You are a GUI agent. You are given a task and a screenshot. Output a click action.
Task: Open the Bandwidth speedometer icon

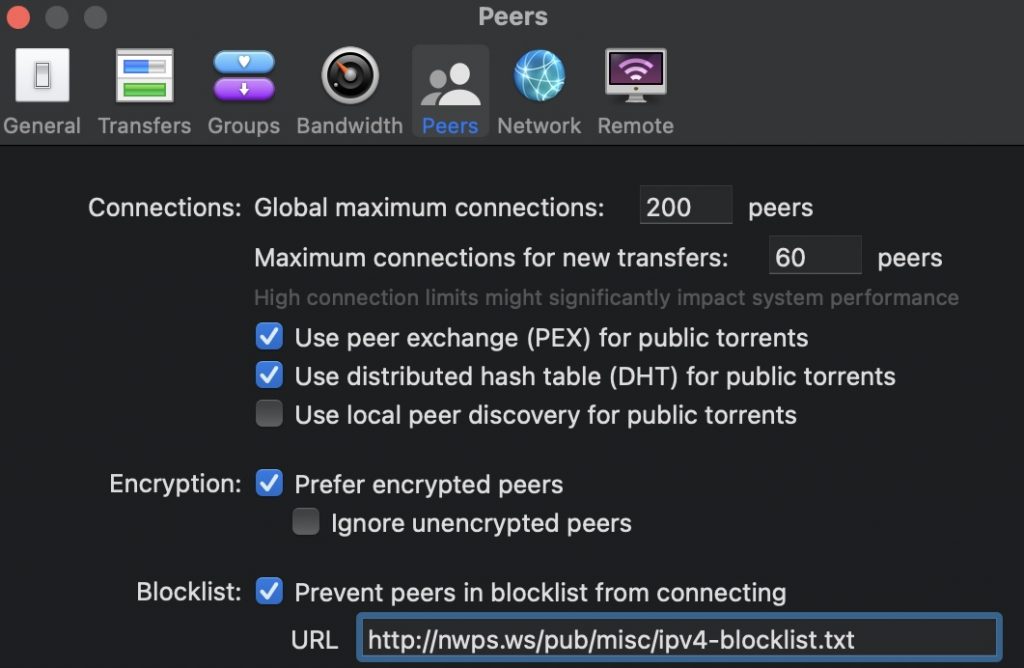(x=349, y=76)
